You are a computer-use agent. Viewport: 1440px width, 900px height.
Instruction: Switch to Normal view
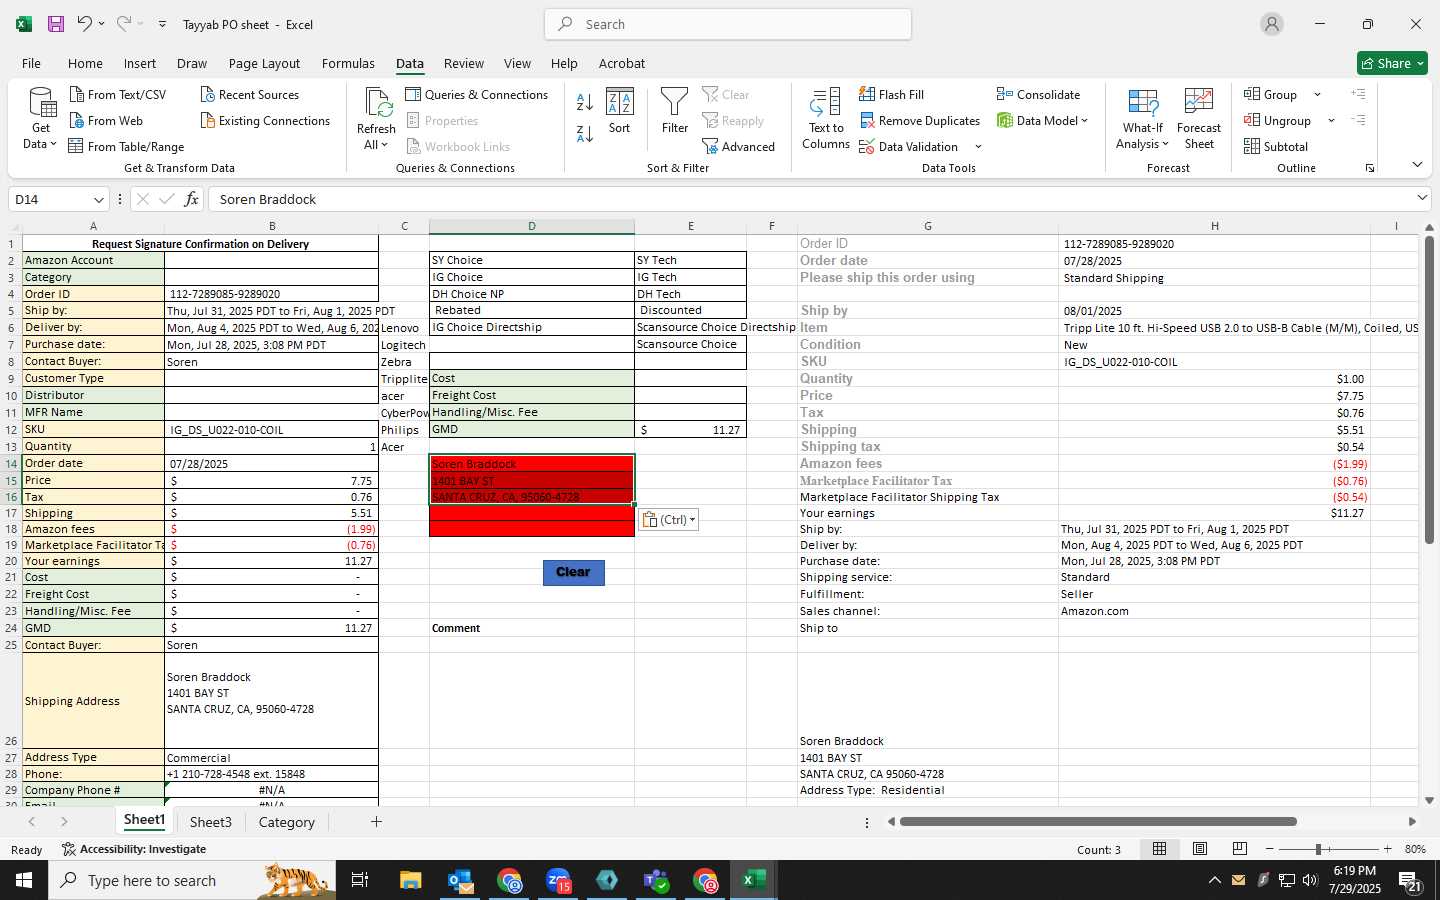pos(1160,849)
